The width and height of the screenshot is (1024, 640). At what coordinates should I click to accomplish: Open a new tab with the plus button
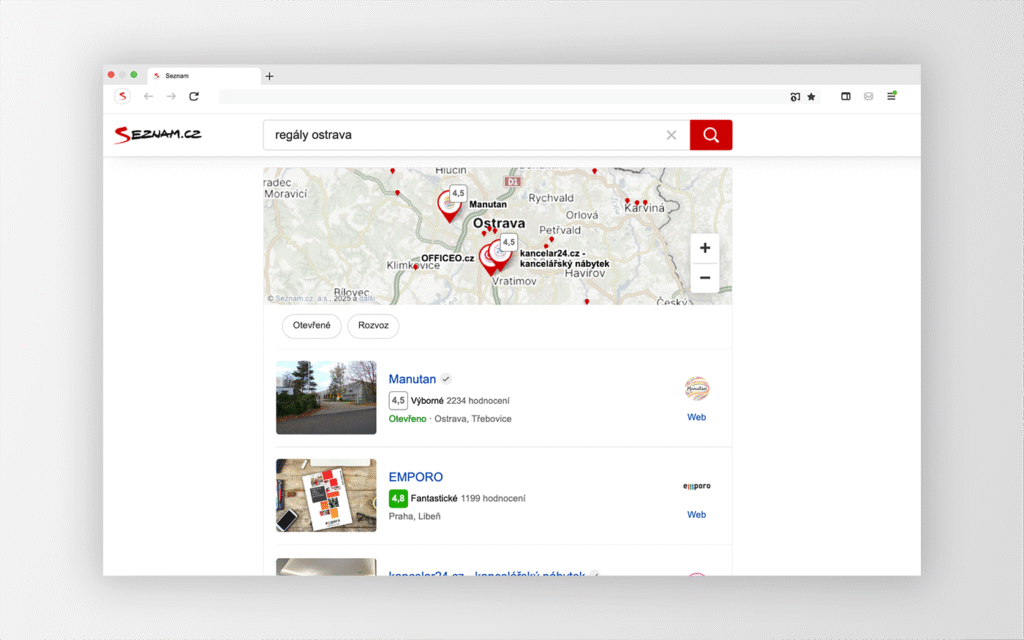pyautogui.click(x=269, y=76)
